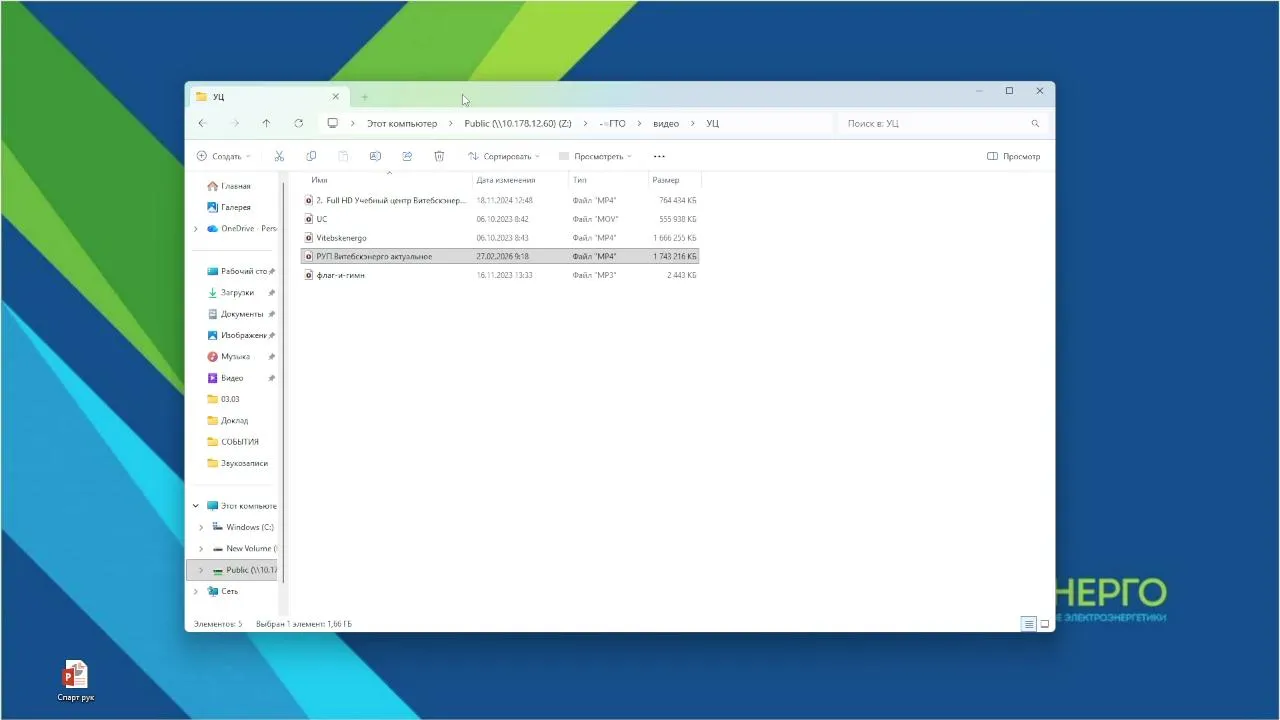
Task: Sort by Имя column header
Action: click(x=388, y=180)
